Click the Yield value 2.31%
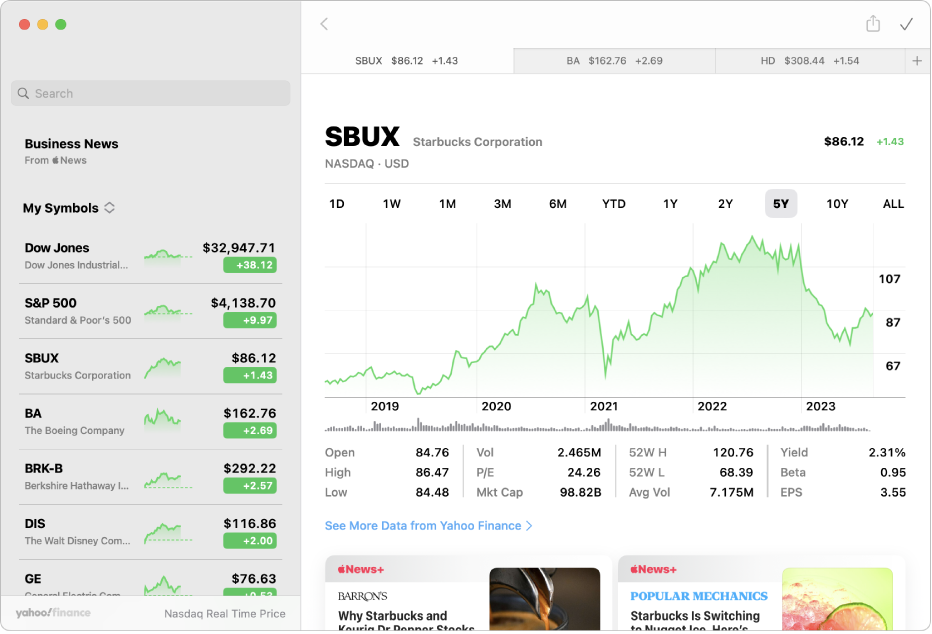The height and width of the screenshot is (634, 932). [x=887, y=453]
